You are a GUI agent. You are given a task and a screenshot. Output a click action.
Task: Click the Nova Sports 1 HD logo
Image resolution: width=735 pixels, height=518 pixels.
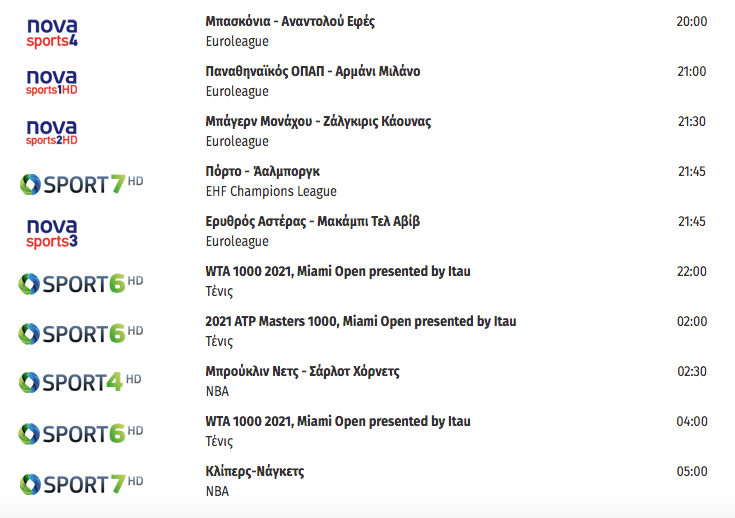[52, 83]
